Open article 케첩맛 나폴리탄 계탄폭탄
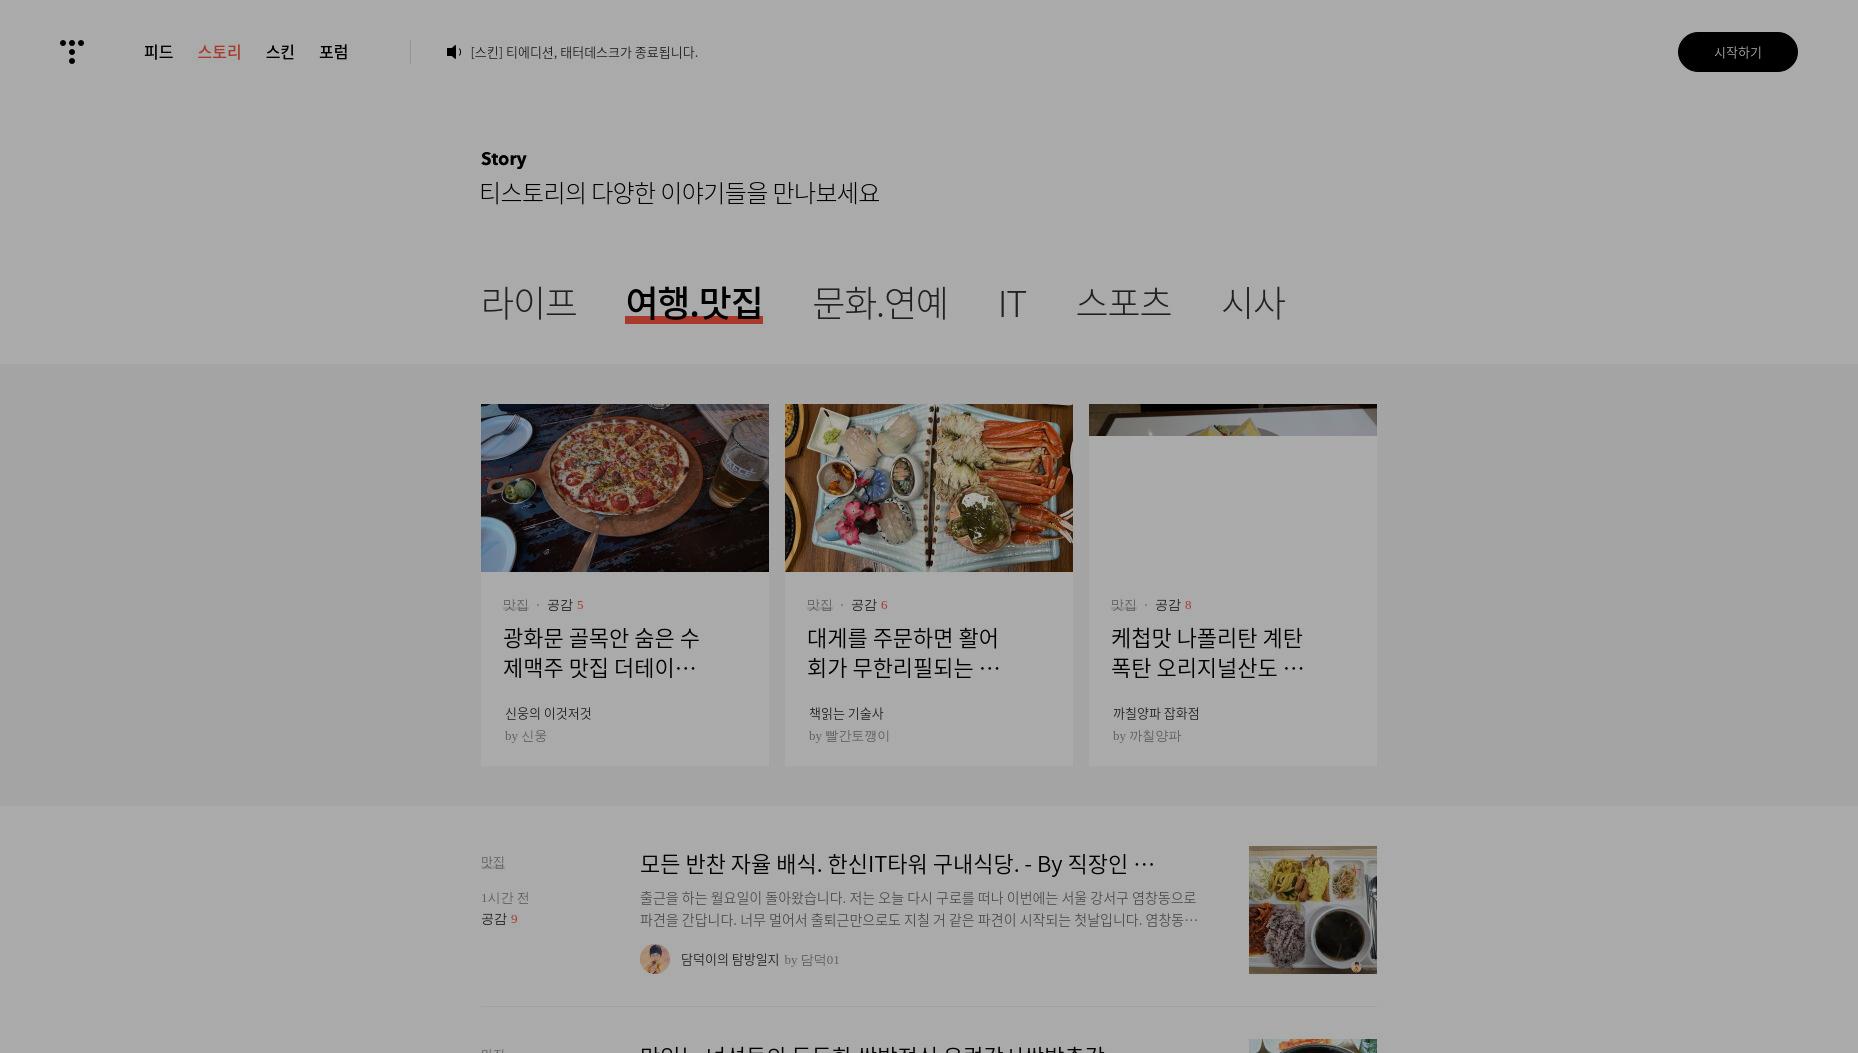Viewport: 1858px width, 1053px height. 1208,652
